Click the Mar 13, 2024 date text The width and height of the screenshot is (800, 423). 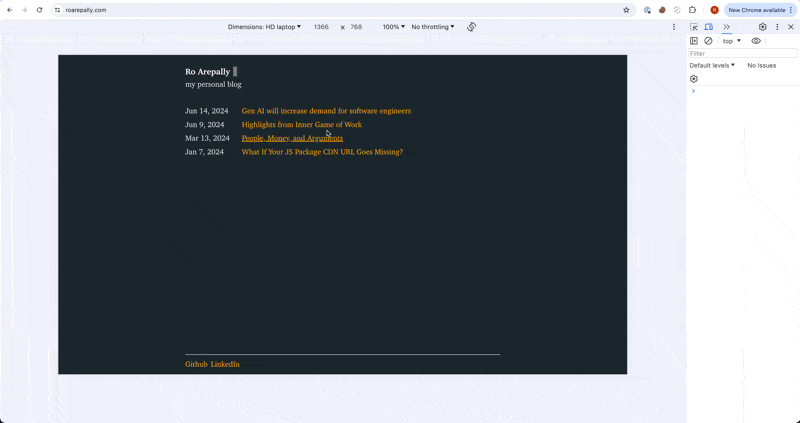pos(207,138)
